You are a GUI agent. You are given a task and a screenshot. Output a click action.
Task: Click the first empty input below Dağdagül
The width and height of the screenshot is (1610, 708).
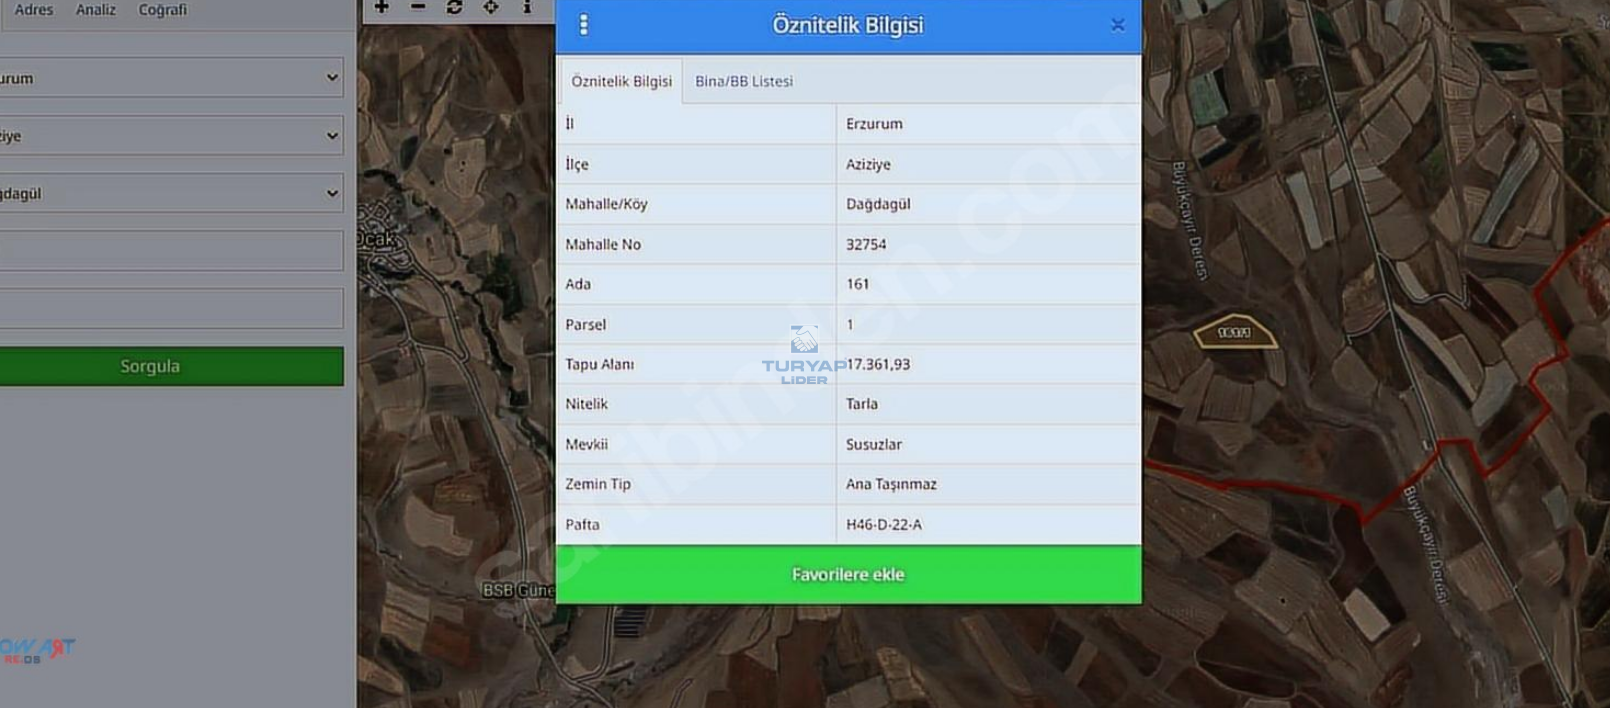tap(171, 251)
